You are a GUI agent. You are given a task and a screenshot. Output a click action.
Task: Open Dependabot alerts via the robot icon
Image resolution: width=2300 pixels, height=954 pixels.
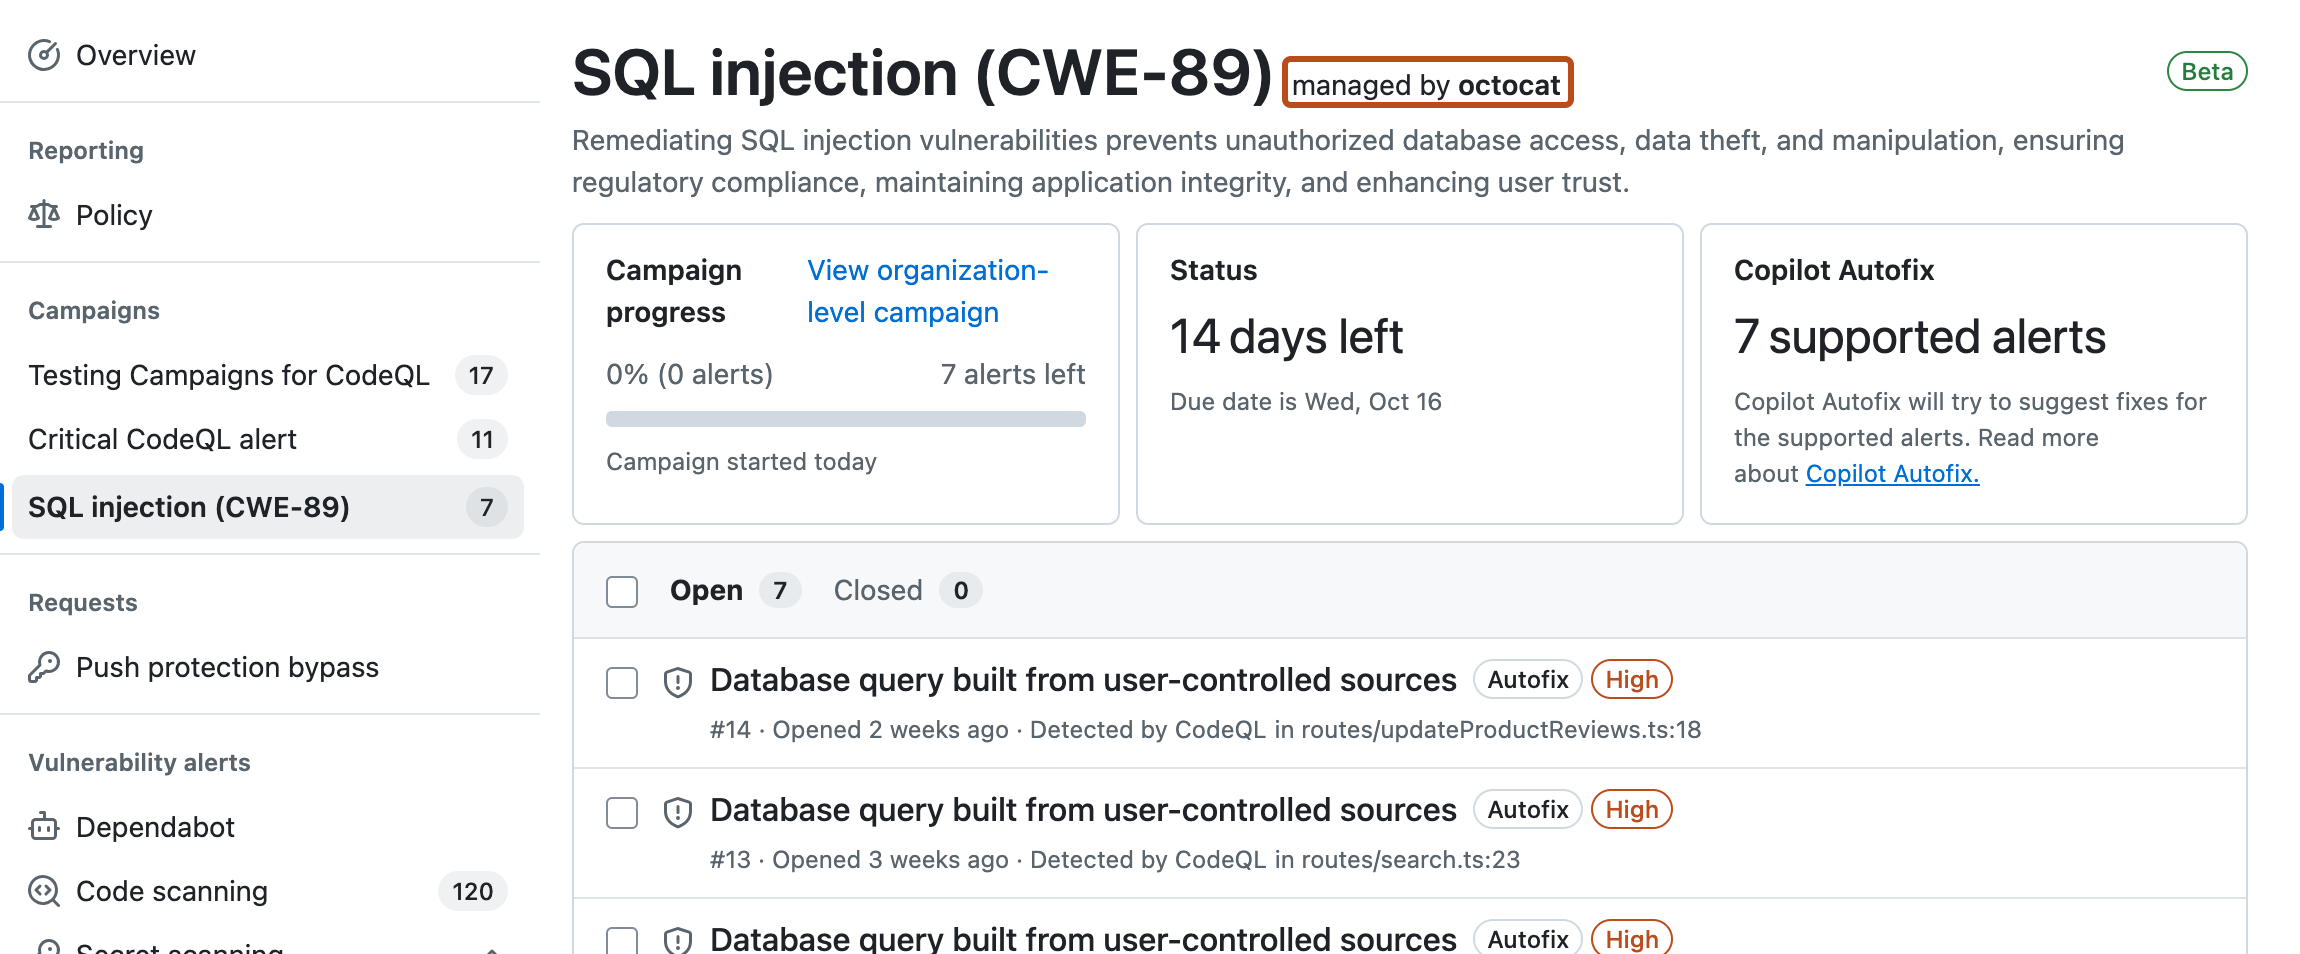pyautogui.click(x=44, y=827)
